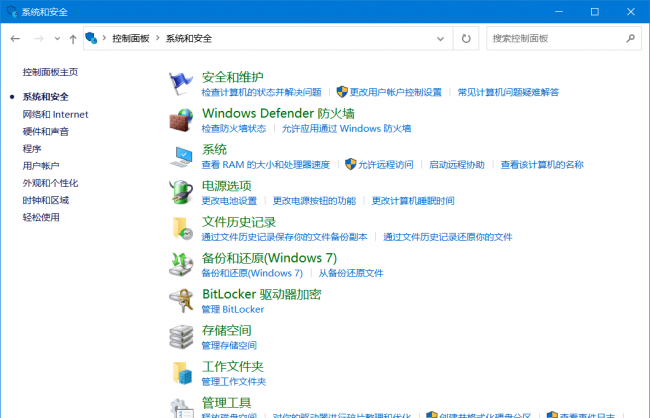Open the 工作文件夹 folder icon
Viewport: 650px width, 418px height.
point(182,373)
